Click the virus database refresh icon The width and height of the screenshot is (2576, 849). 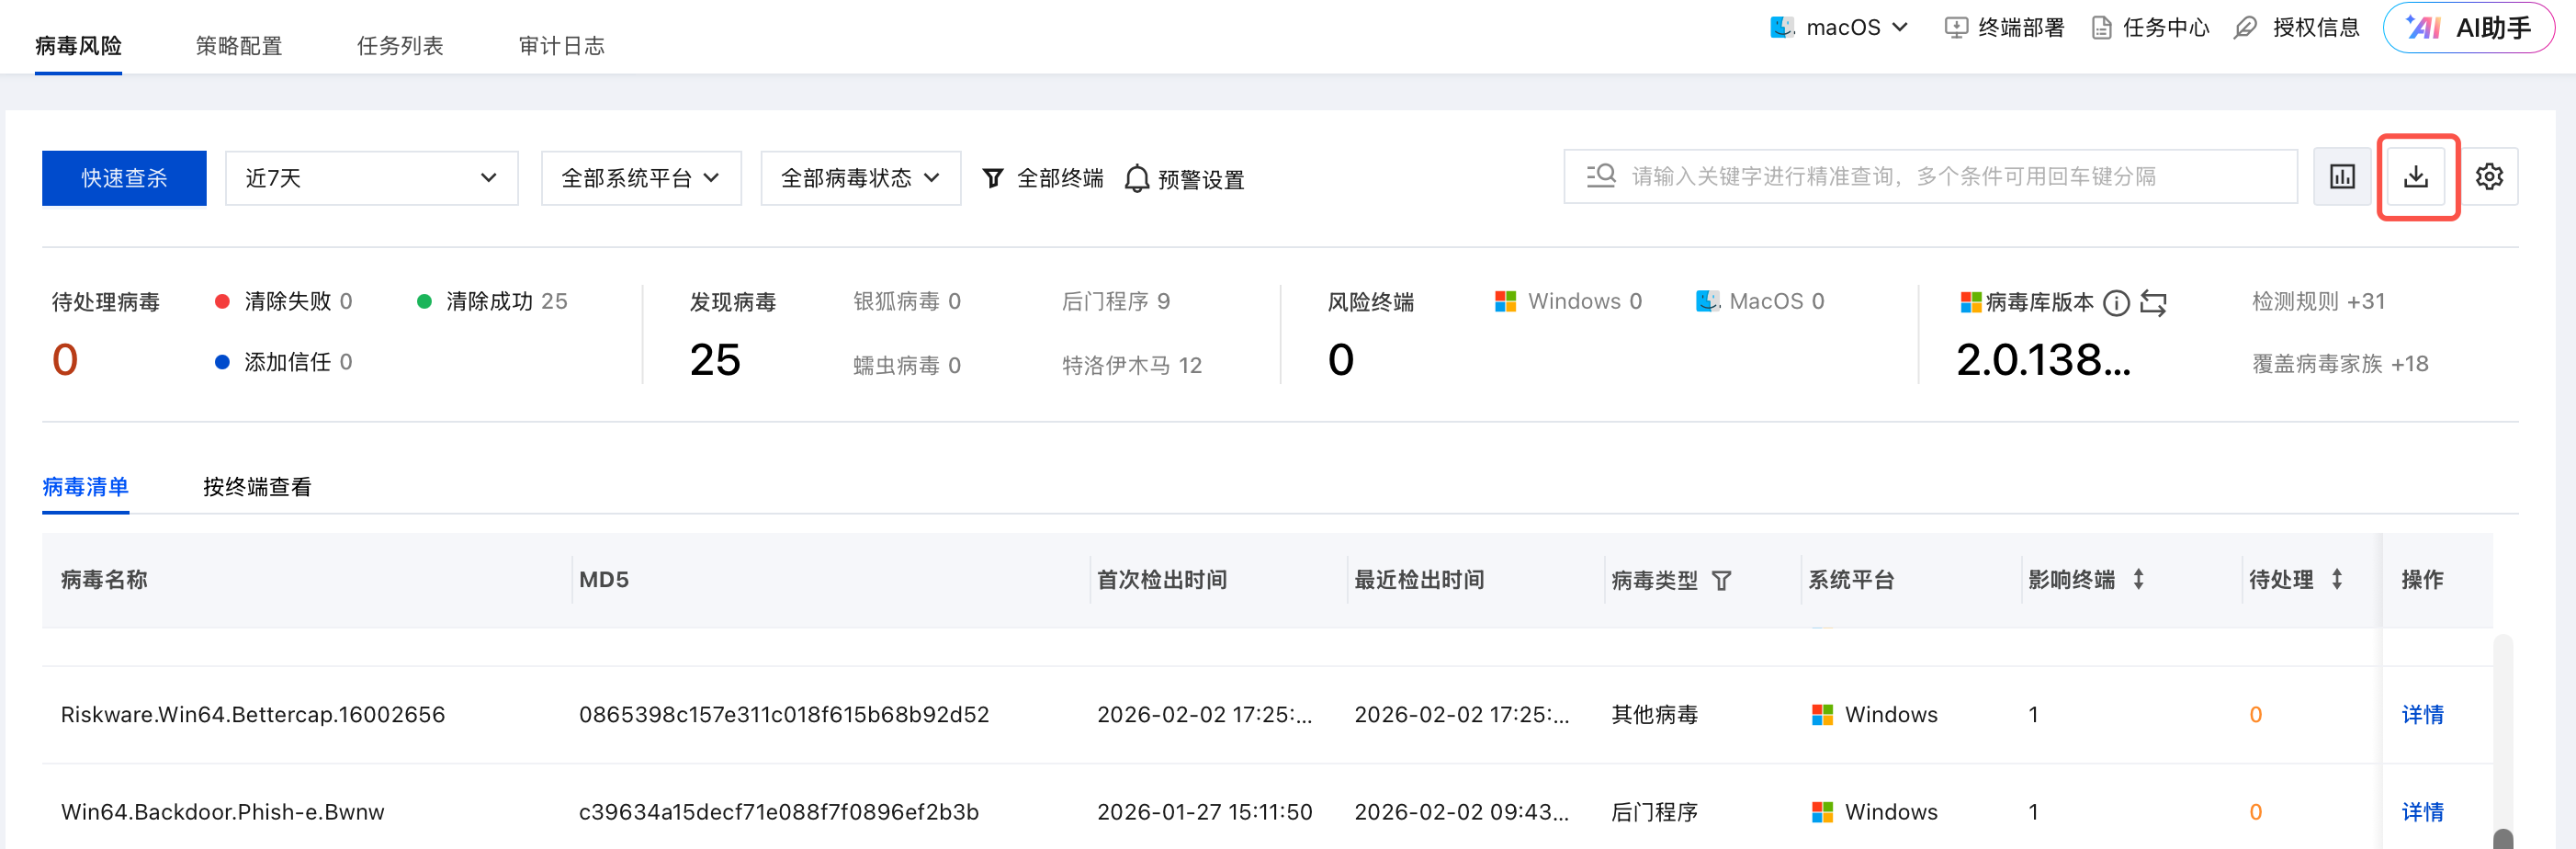2153,303
